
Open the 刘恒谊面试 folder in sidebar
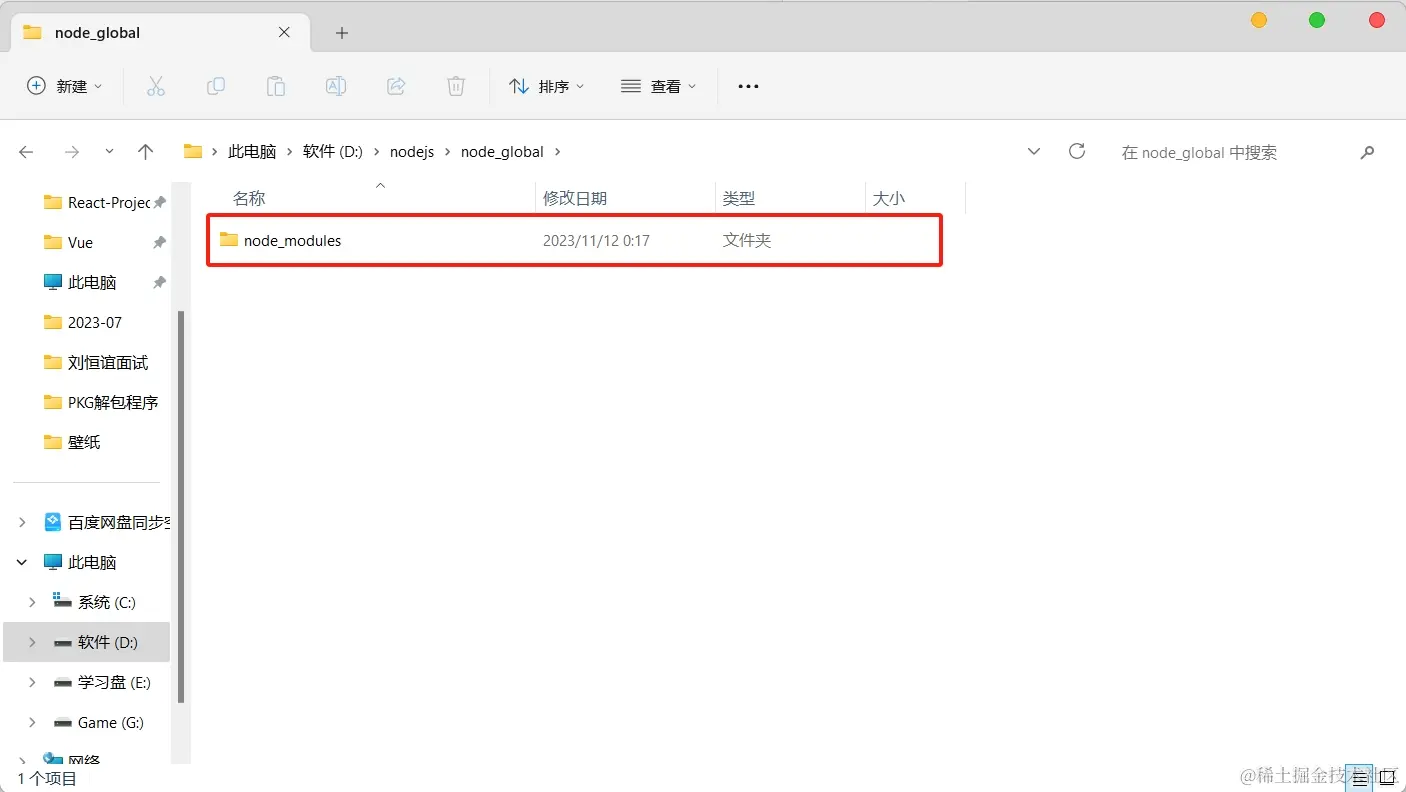96,362
